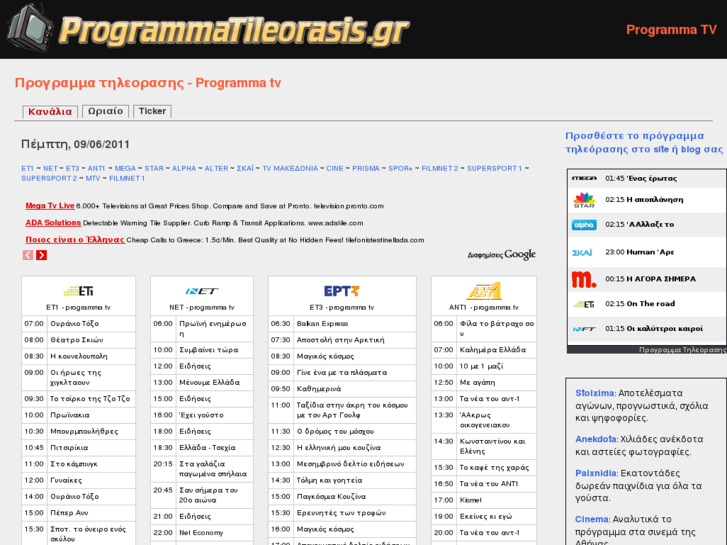
Task: Open the EPT3 channel logo
Action: (x=342, y=291)
